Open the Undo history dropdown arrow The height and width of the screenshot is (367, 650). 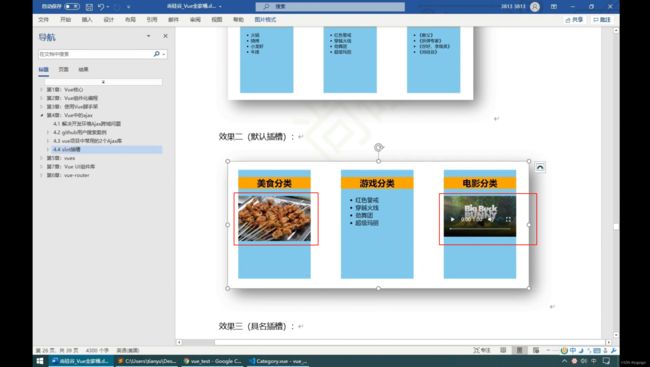click(108, 7)
